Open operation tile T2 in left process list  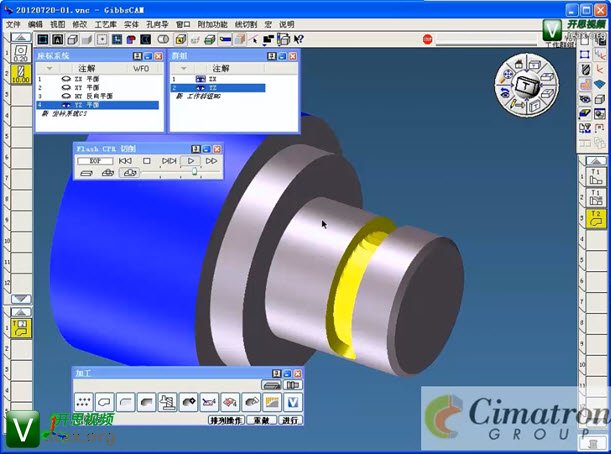(21, 328)
